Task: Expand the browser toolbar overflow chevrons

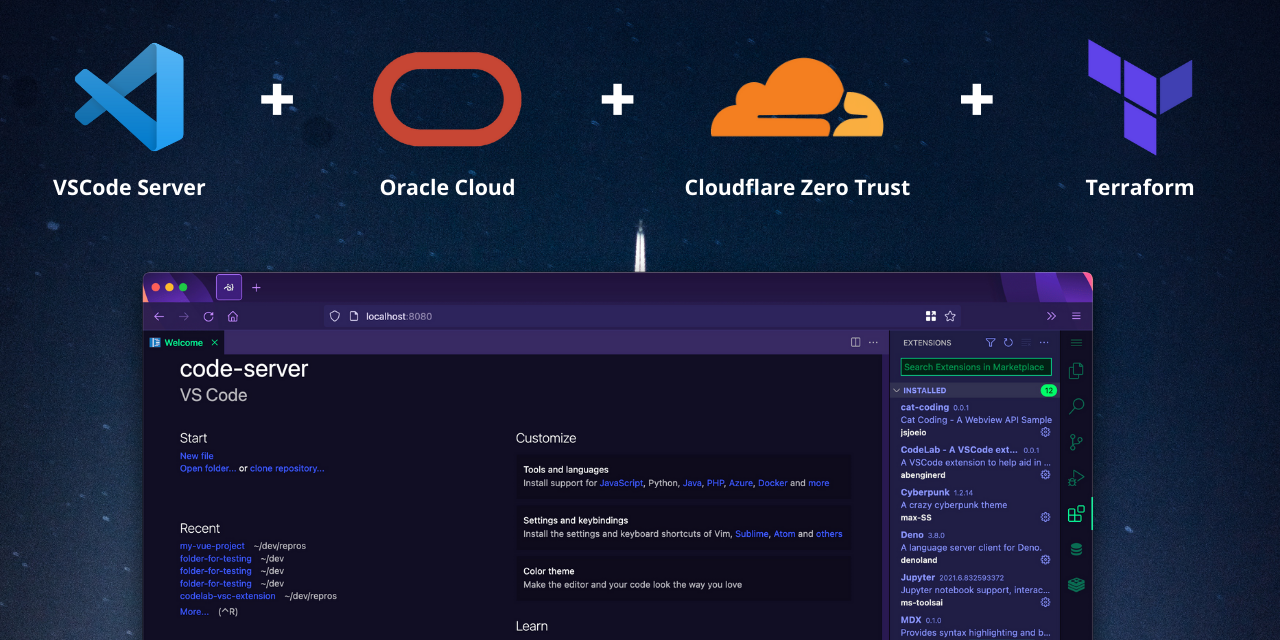Action: 1051,316
